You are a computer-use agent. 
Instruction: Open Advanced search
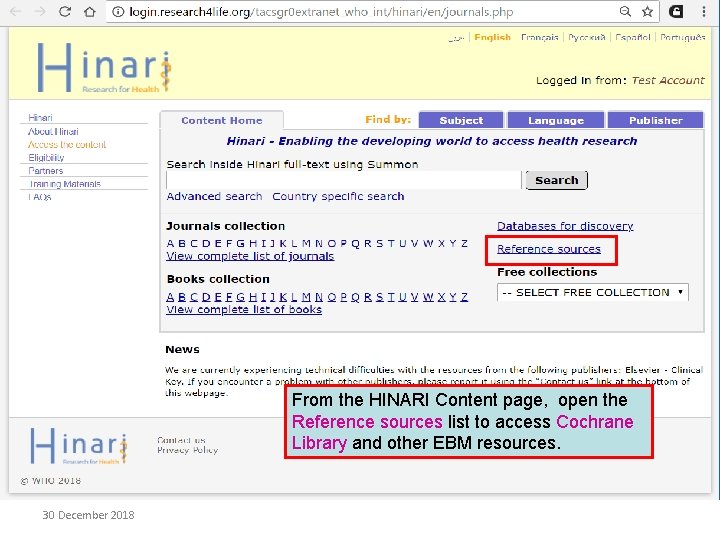point(214,197)
